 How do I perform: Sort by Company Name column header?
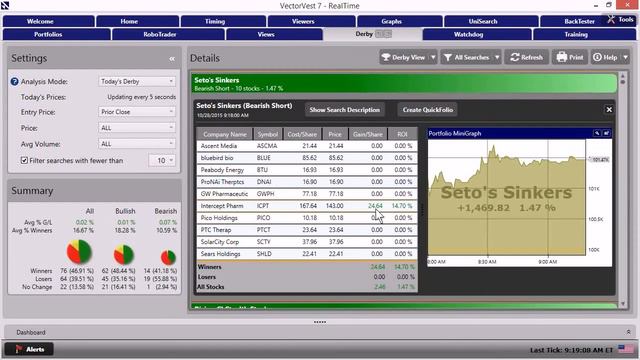(224, 134)
